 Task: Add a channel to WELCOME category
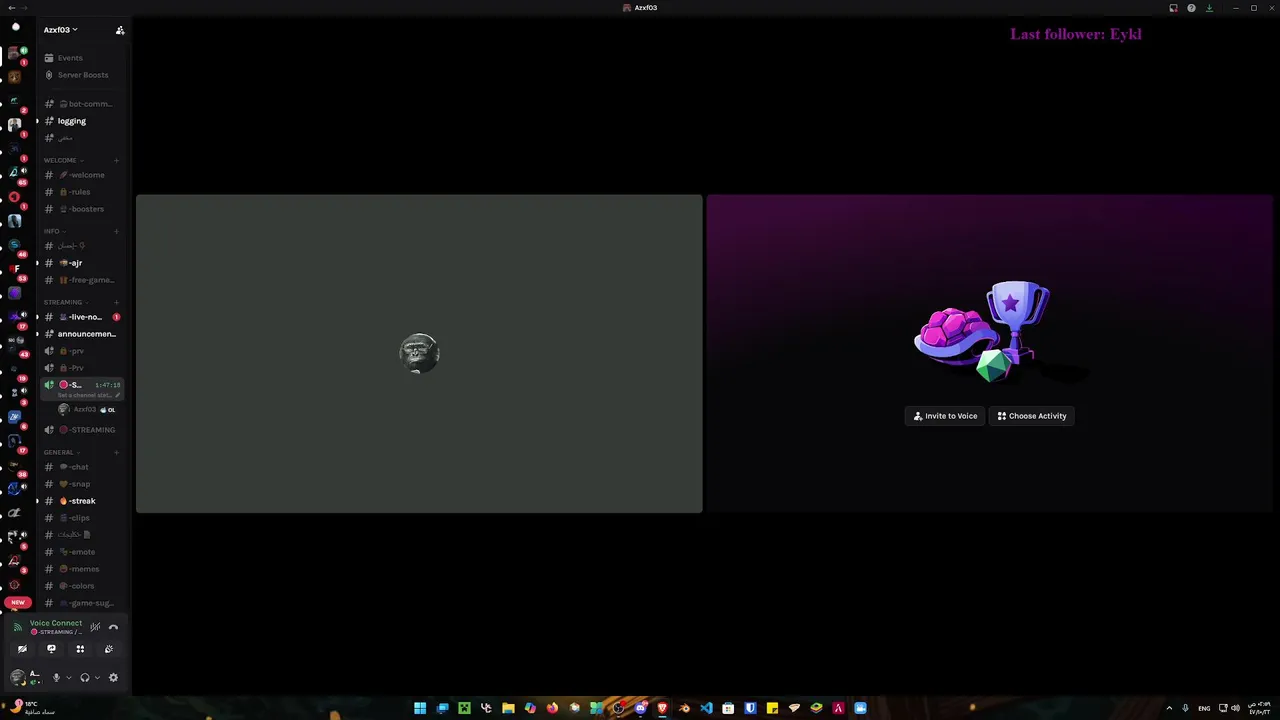(116, 160)
